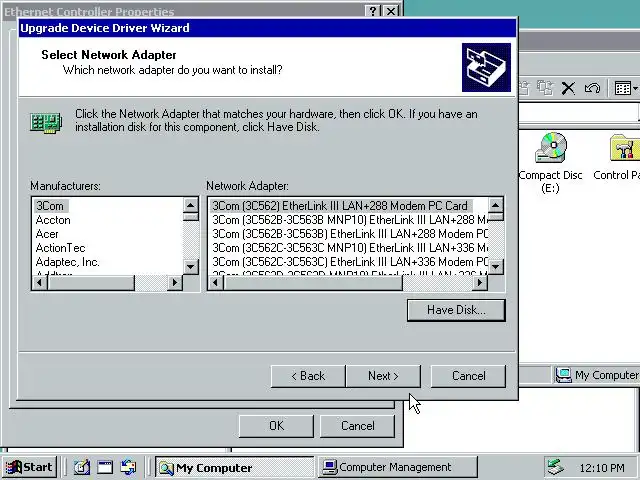640x480 pixels.
Task: Click the network adapter card icon
Action: [46, 122]
